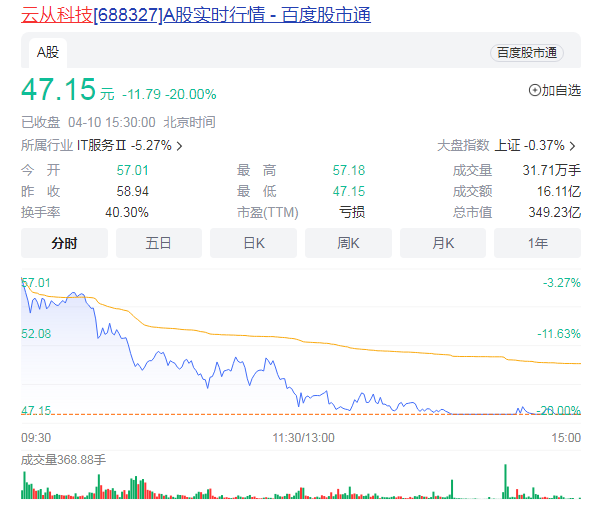Switch to the 五日 chart tab
The height and width of the screenshot is (509, 602).
pos(158,243)
